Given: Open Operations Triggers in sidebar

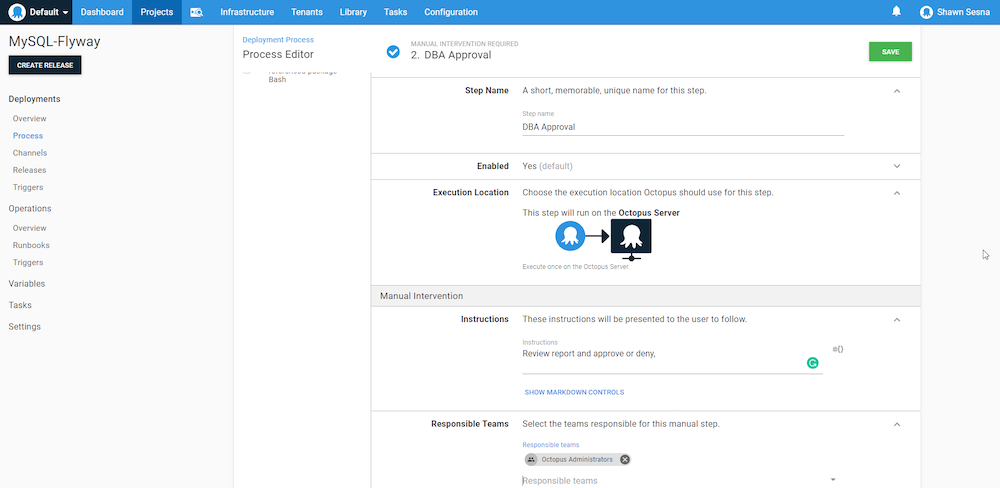Looking at the screenshot, I should 28,262.
